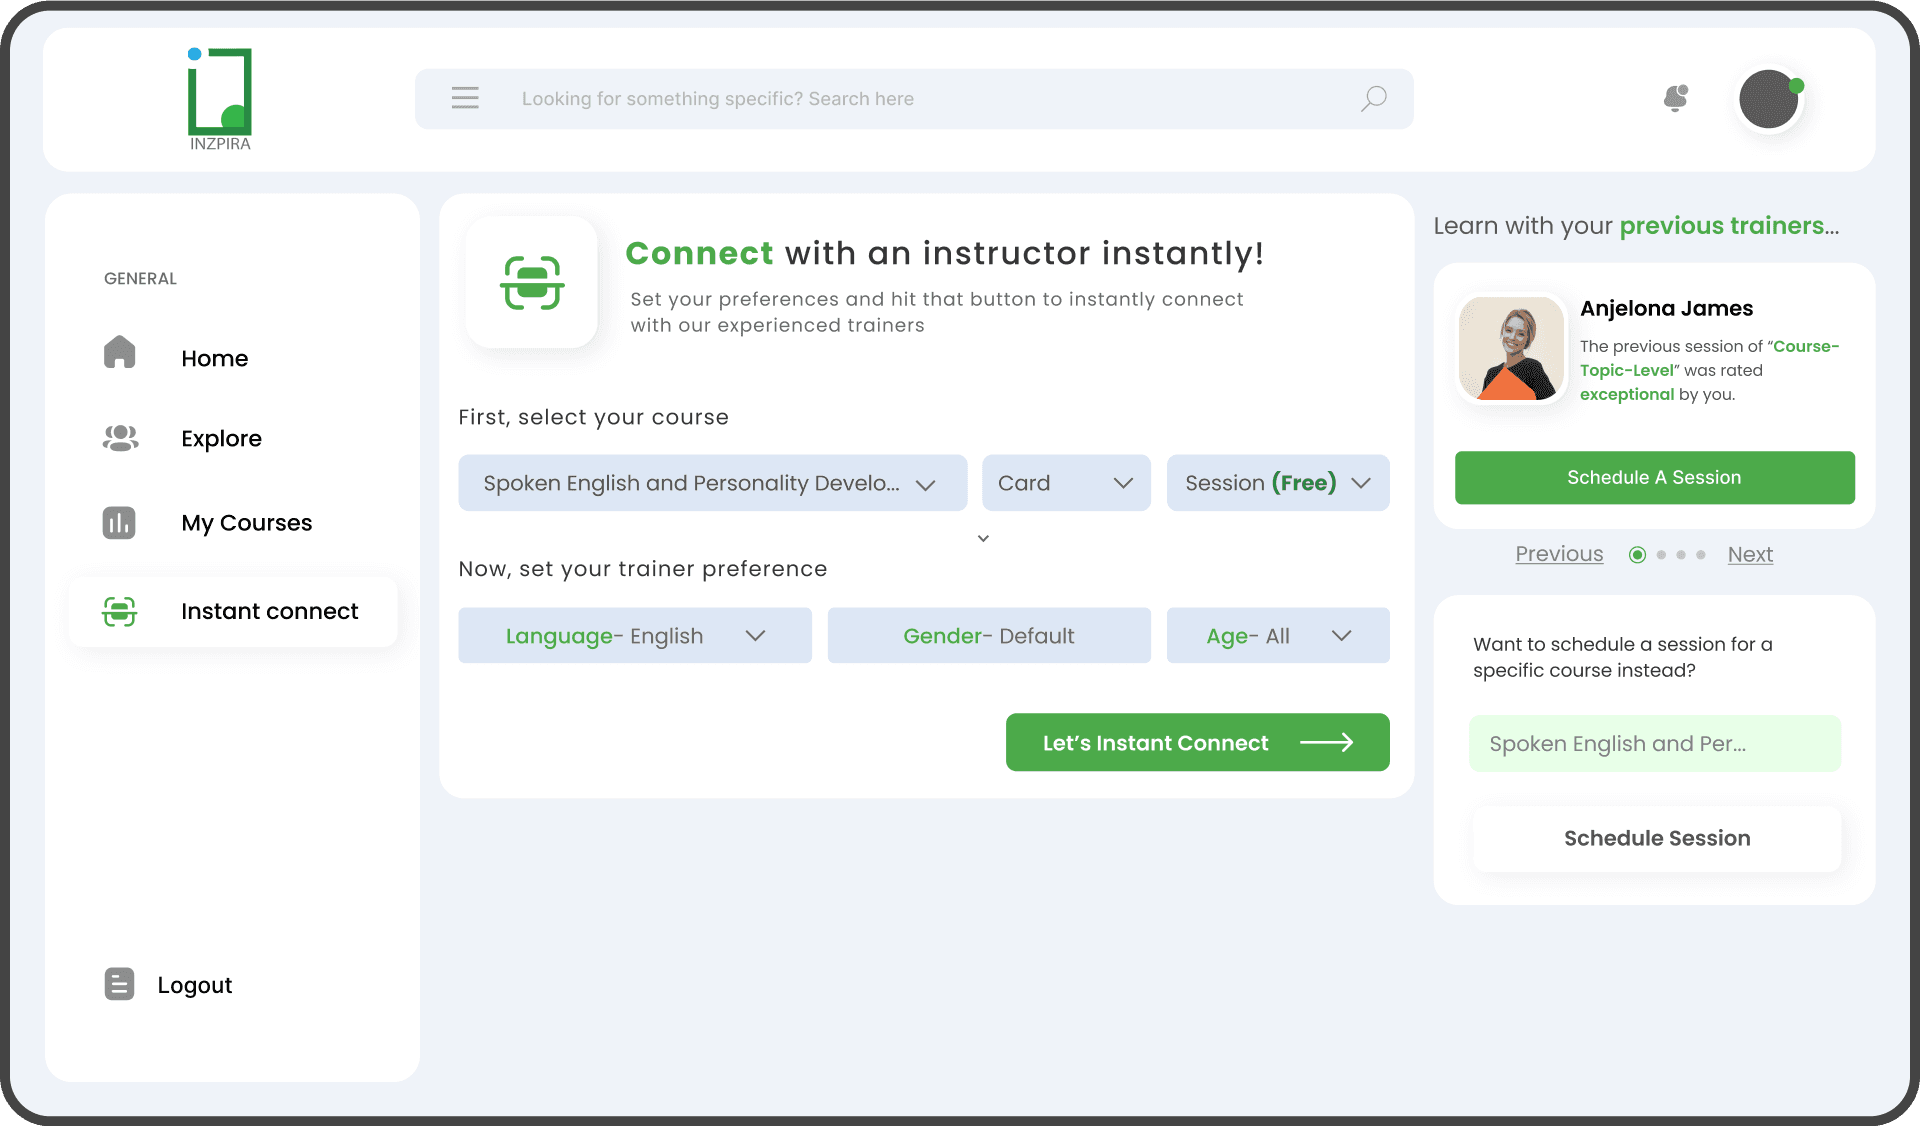The width and height of the screenshot is (1920, 1126).
Task: Expand the Spoken English course dropdown
Action: point(712,483)
